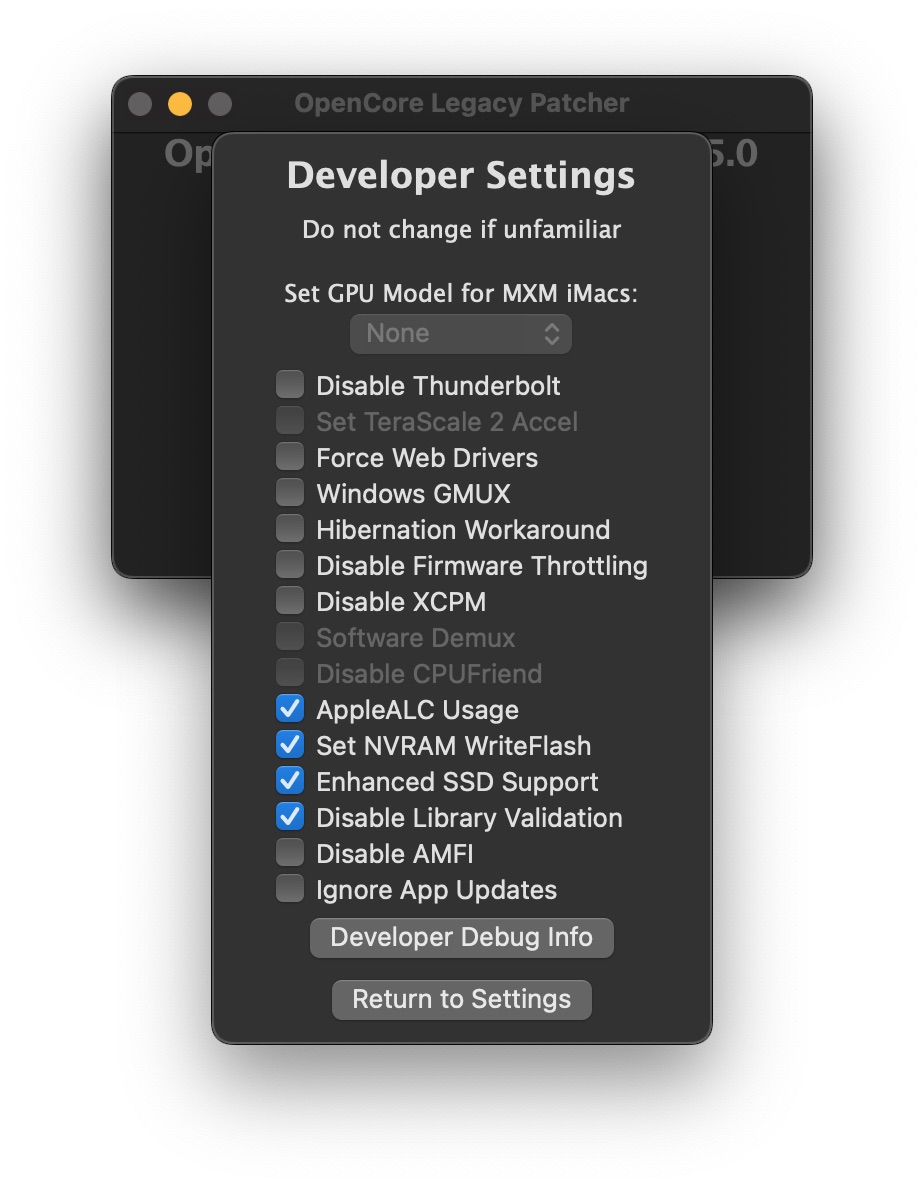Click the Set TeraScale 2 Accel checkbox

(x=290, y=421)
